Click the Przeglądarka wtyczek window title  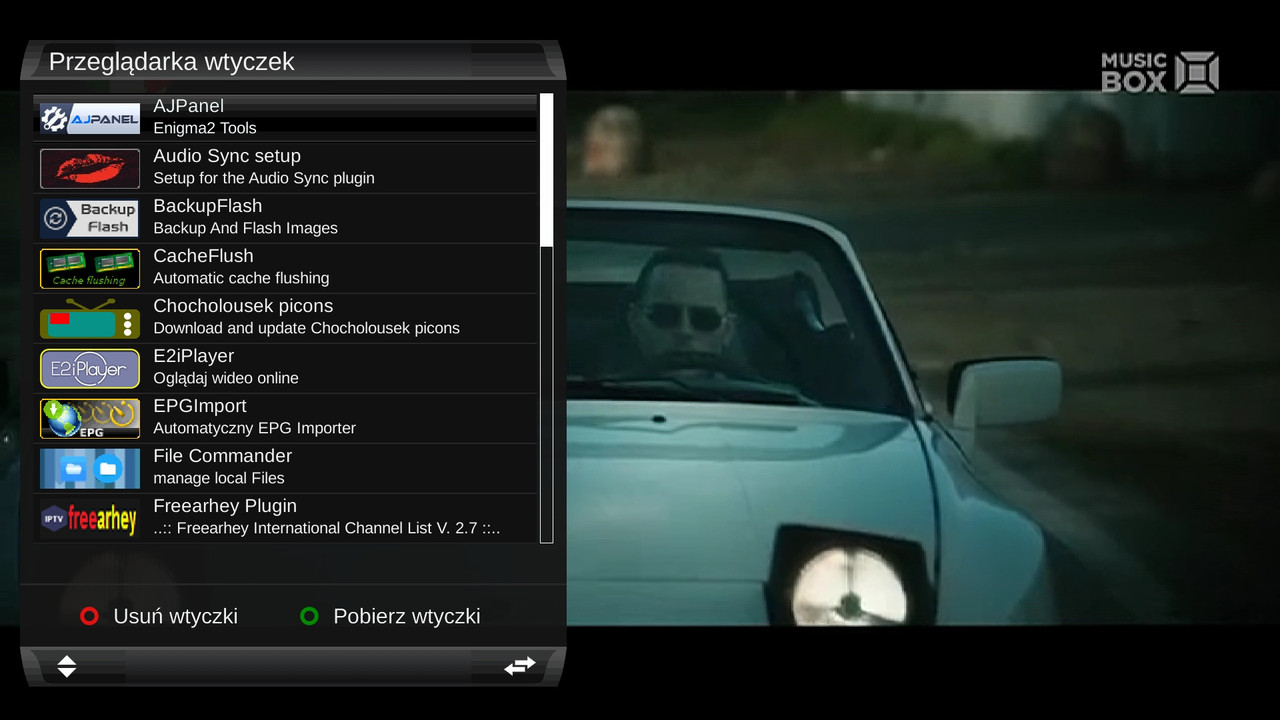(172, 62)
